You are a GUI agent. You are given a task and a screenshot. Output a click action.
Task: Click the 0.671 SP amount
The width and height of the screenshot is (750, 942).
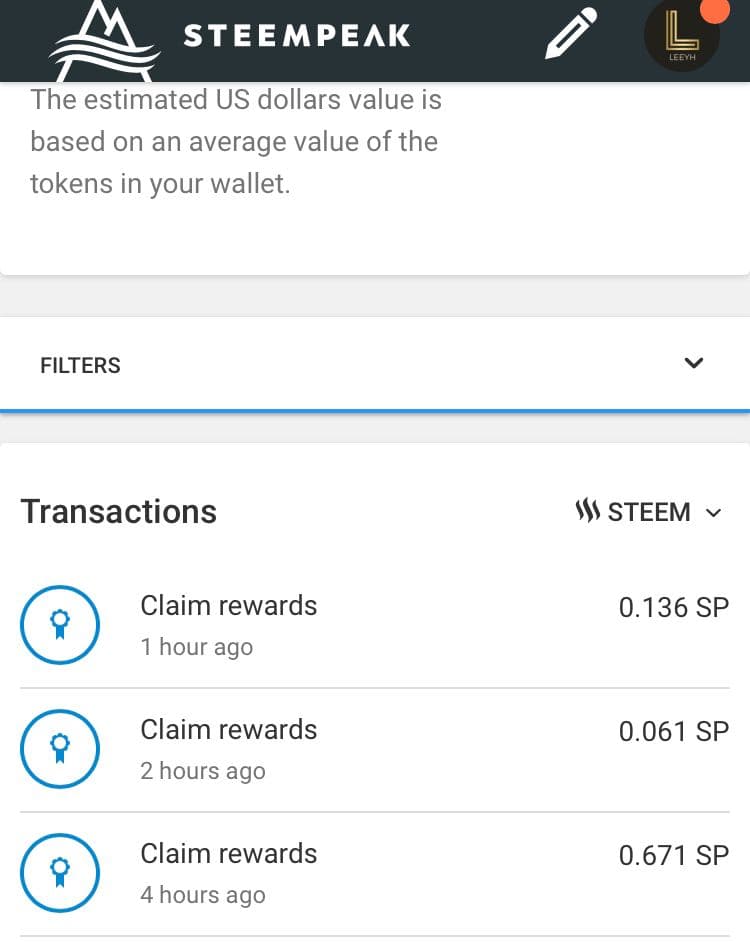673,855
